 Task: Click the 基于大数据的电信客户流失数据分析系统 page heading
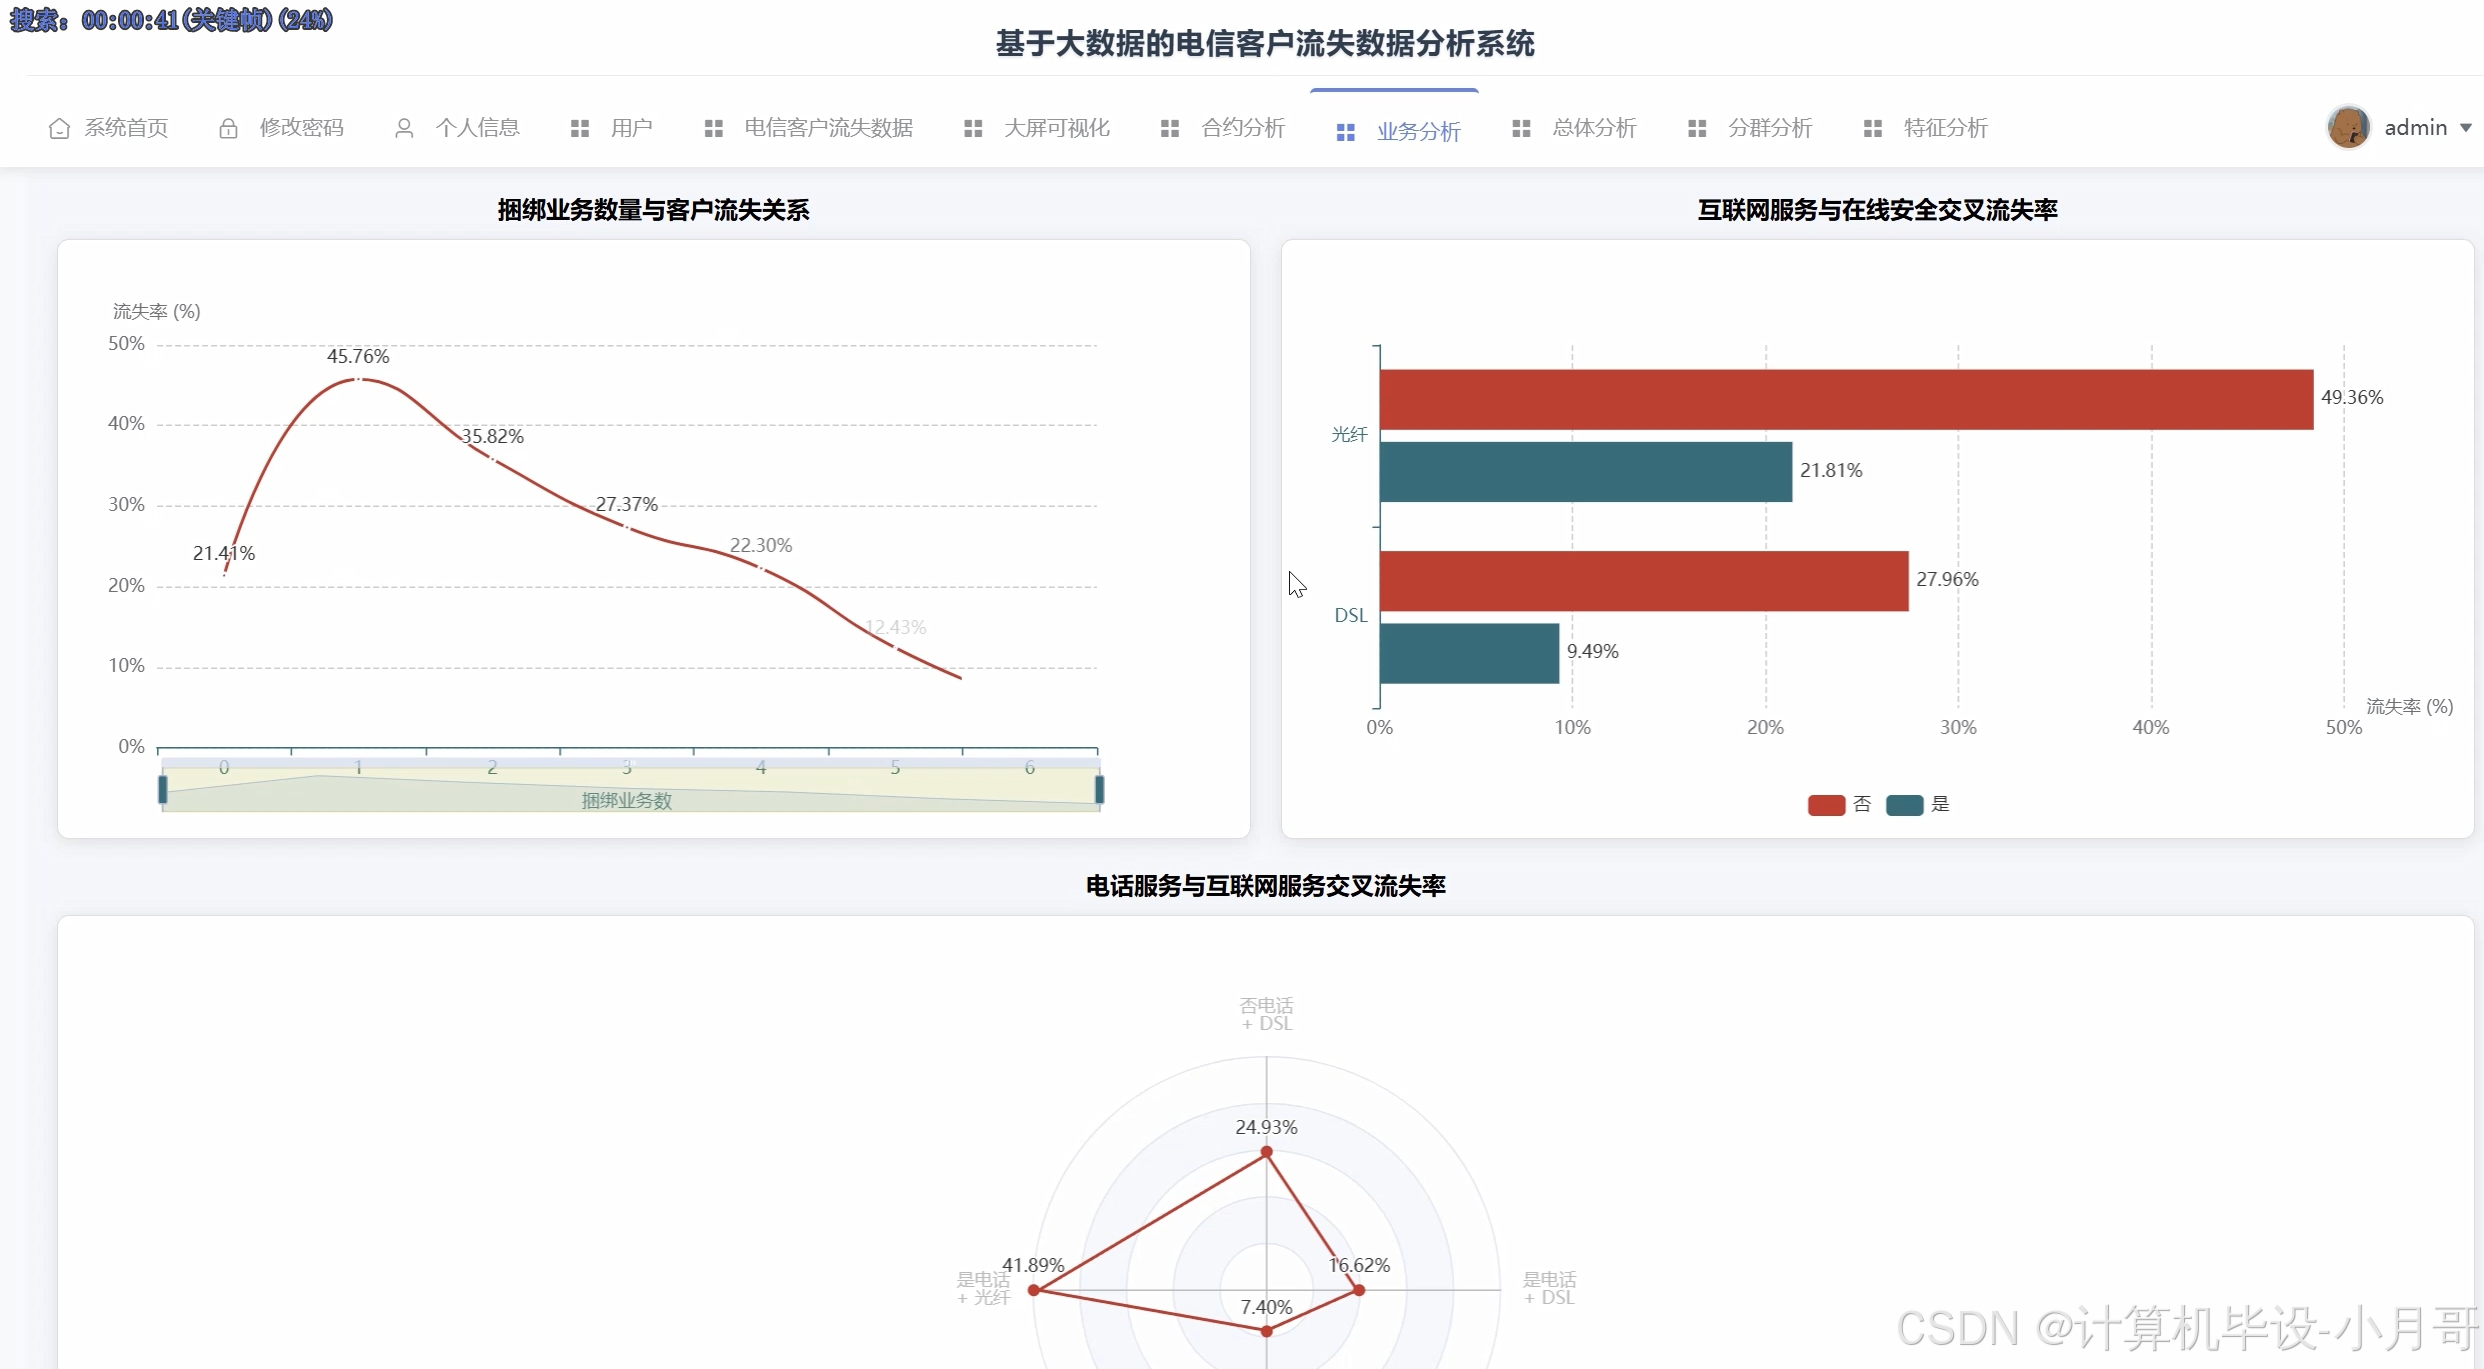(1265, 44)
